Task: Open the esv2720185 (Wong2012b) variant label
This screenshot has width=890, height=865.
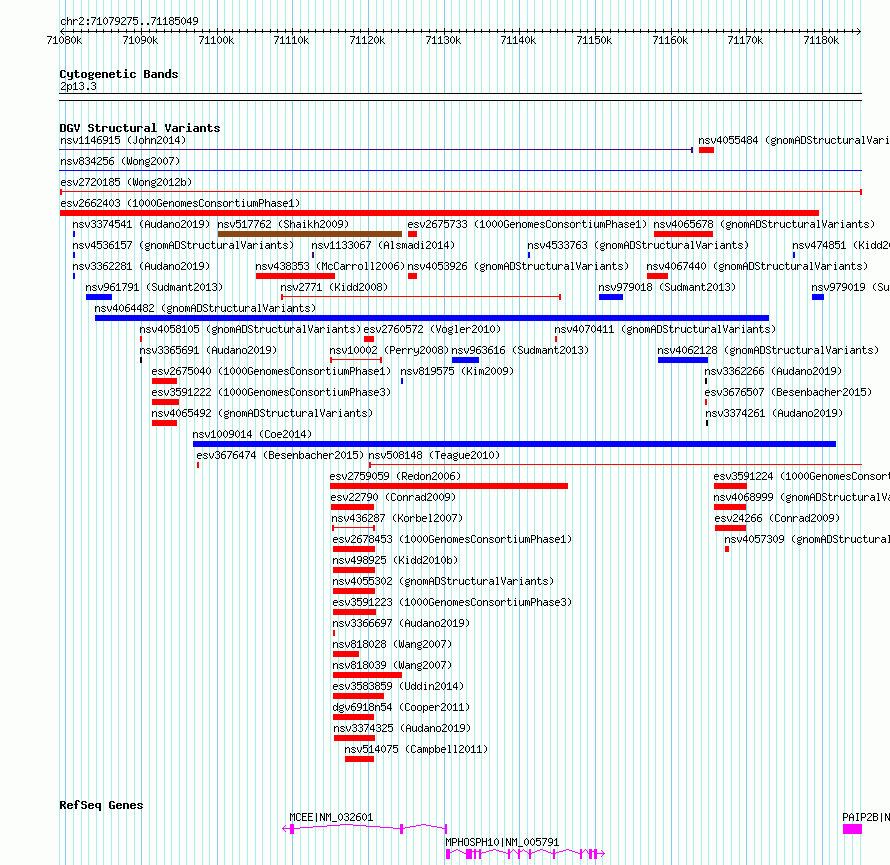Action: click(x=126, y=182)
